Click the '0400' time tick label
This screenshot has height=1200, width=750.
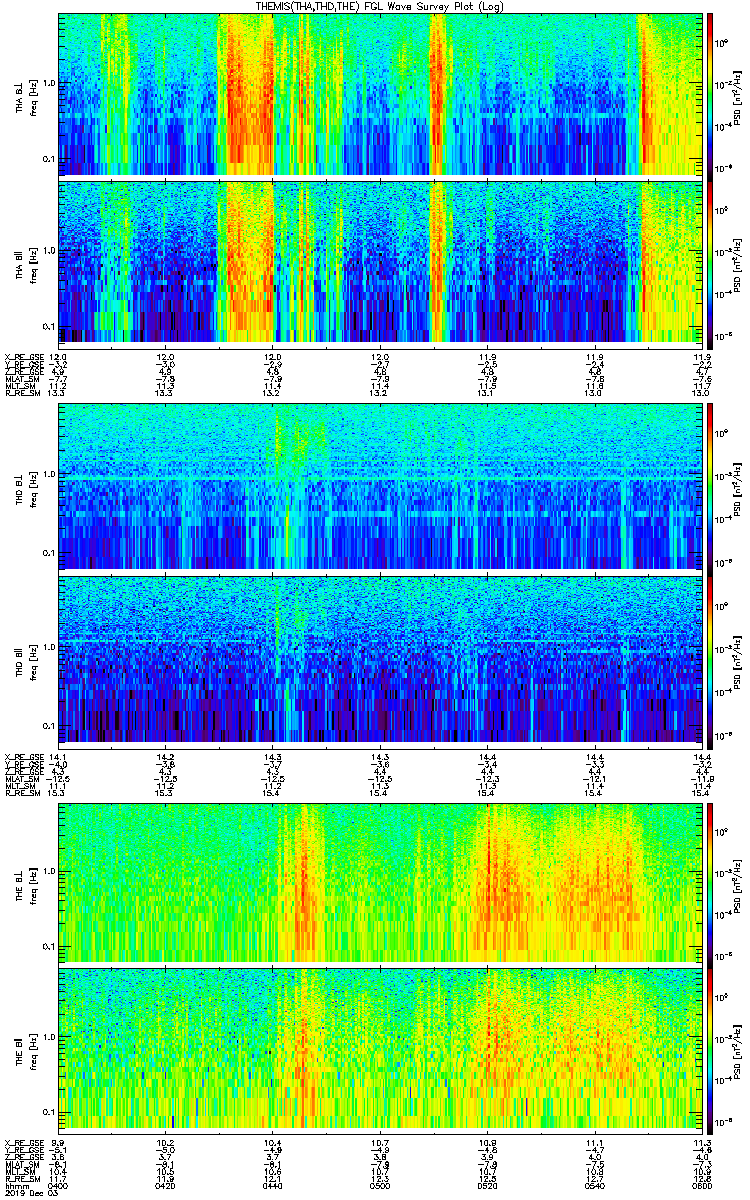(x=58, y=1187)
